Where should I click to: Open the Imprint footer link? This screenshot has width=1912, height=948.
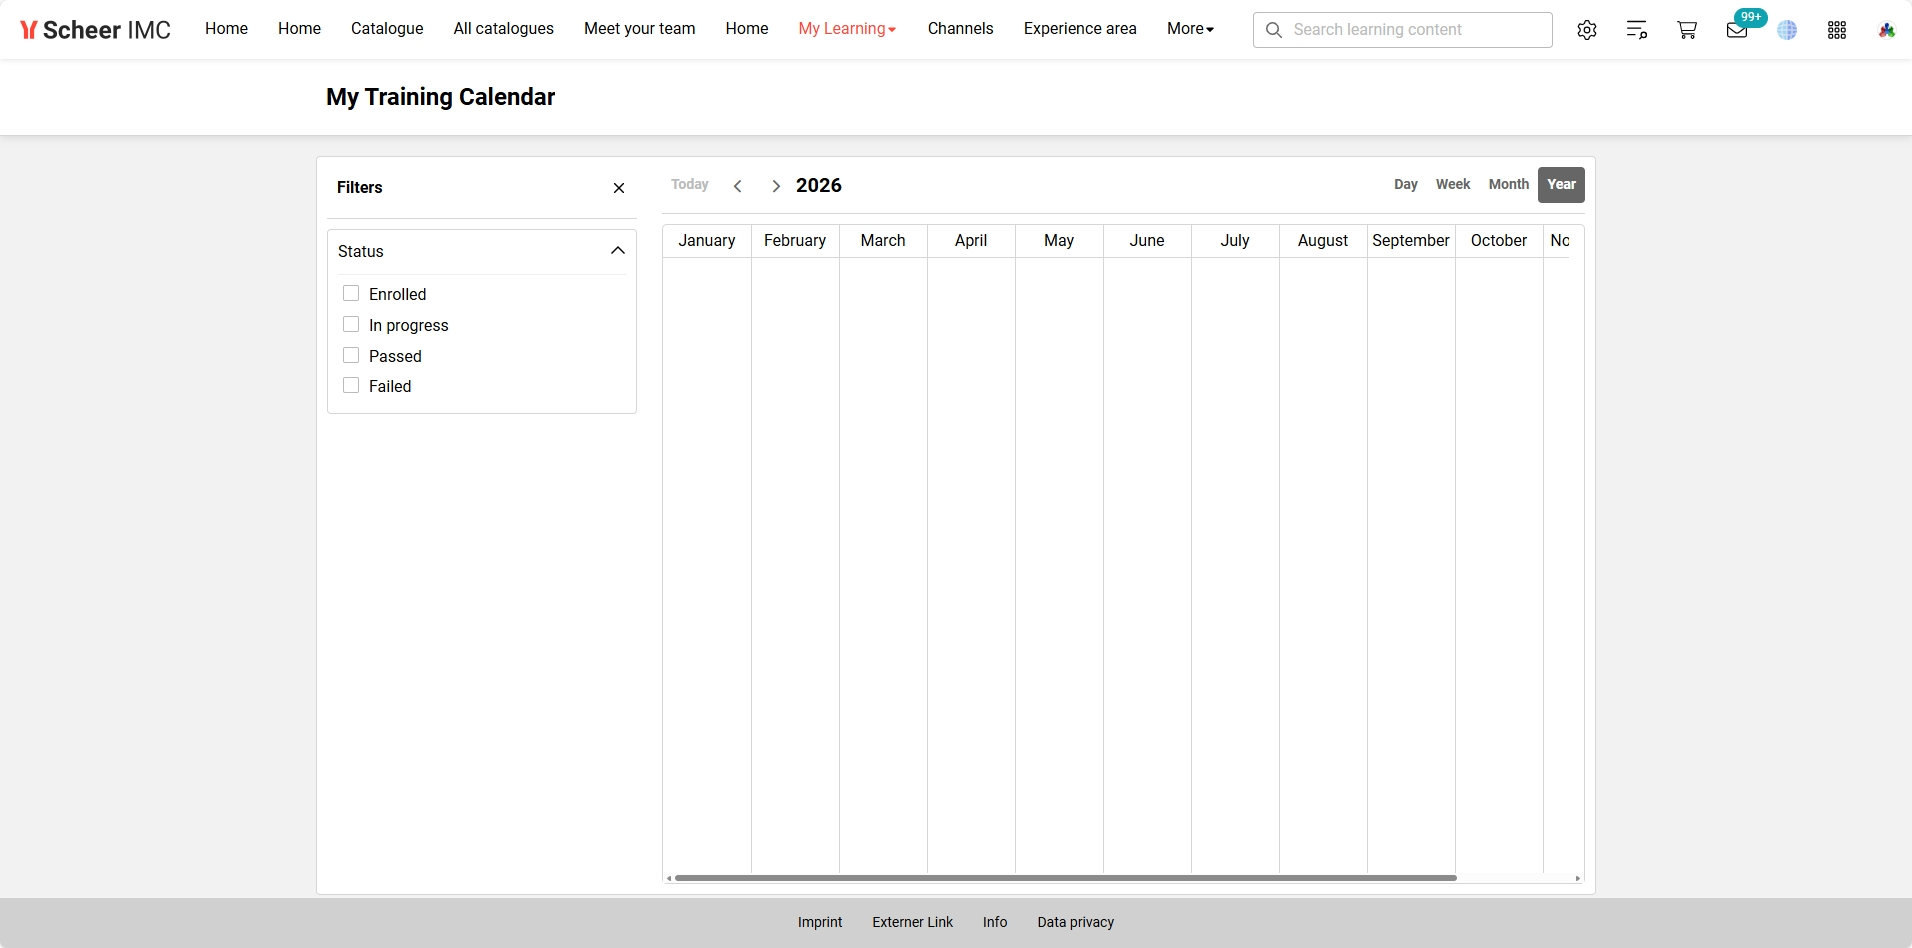[x=820, y=922]
